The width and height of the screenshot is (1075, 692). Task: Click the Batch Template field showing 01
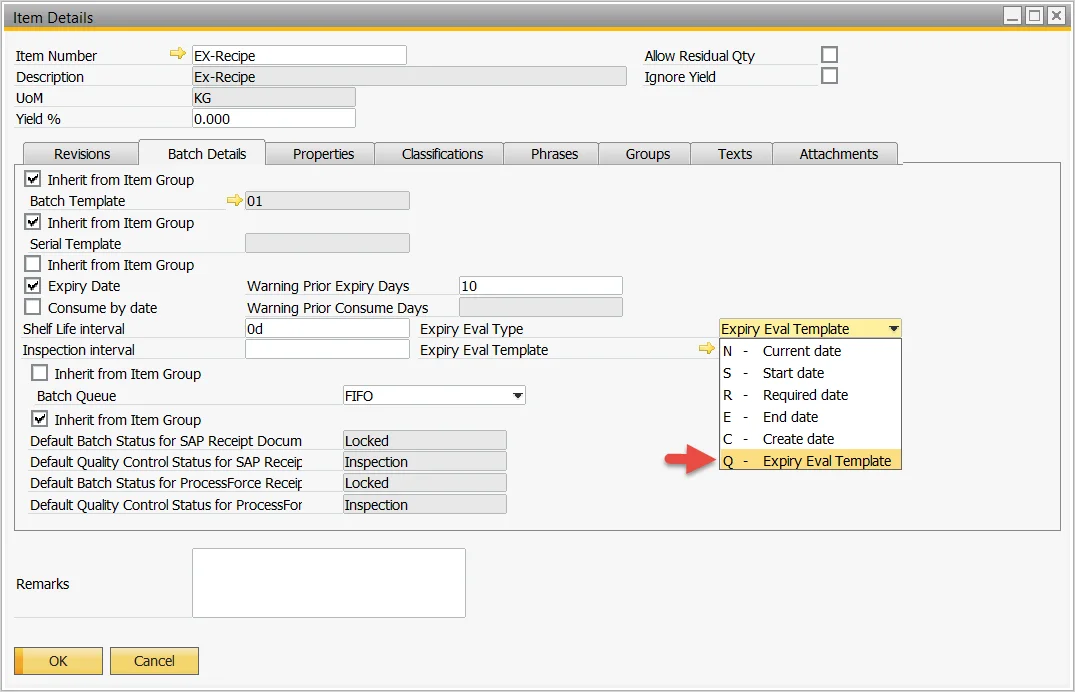(327, 200)
